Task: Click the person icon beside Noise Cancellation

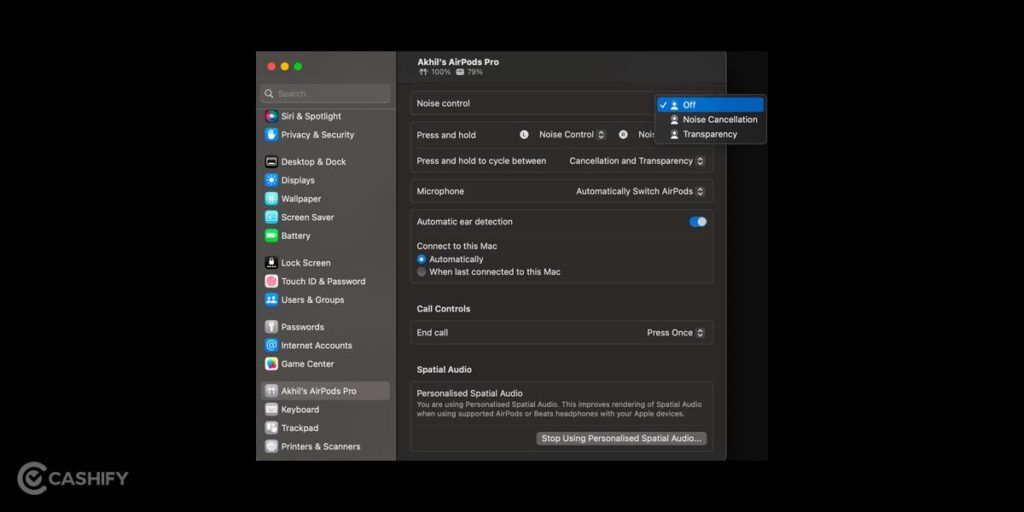Action: (x=674, y=120)
